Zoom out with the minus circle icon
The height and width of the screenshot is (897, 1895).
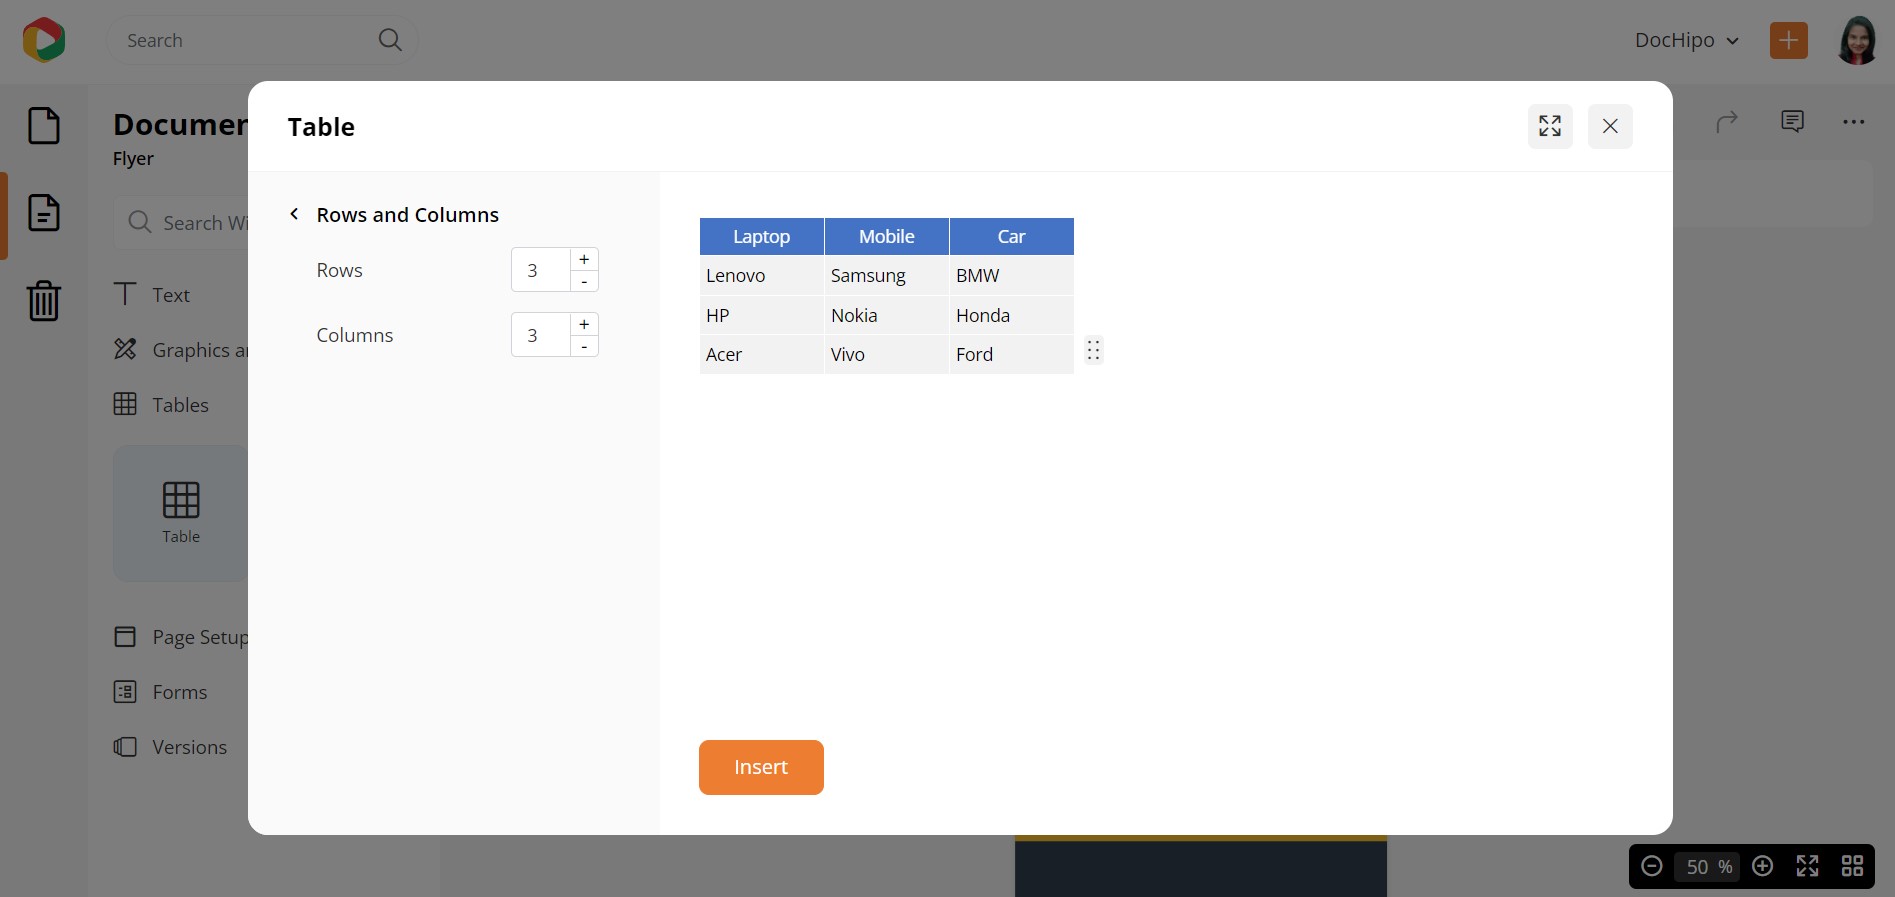pyautogui.click(x=1652, y=866)
